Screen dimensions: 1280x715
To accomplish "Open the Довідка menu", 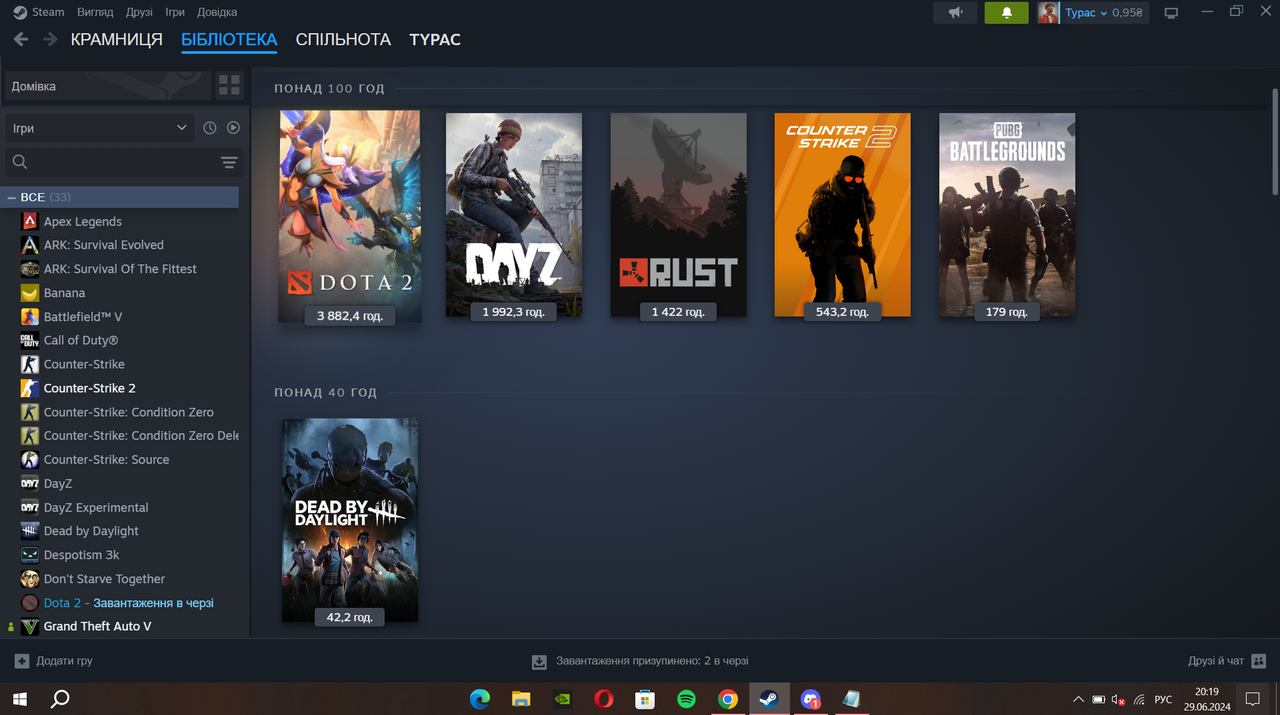I will [x=217, y=12].
